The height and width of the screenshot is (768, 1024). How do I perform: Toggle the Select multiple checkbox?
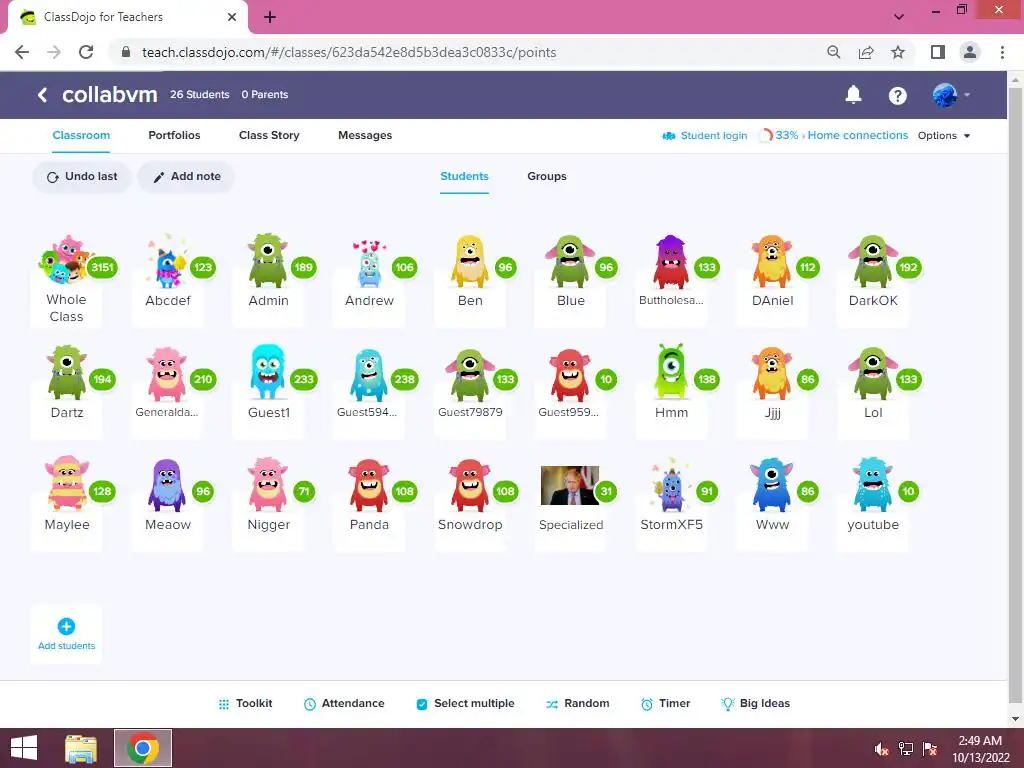click(422, 704)
